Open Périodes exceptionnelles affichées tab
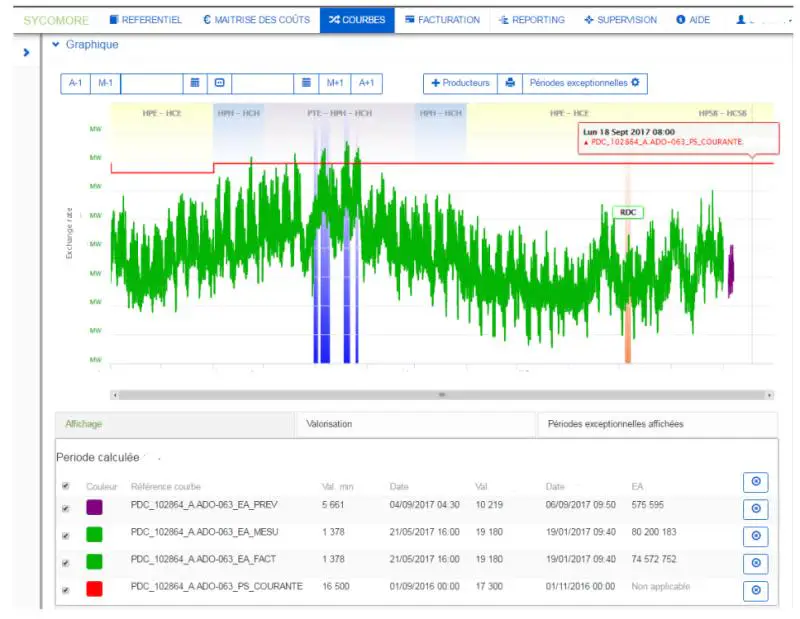Screen dimensions: 800x619 coord(658,424)
